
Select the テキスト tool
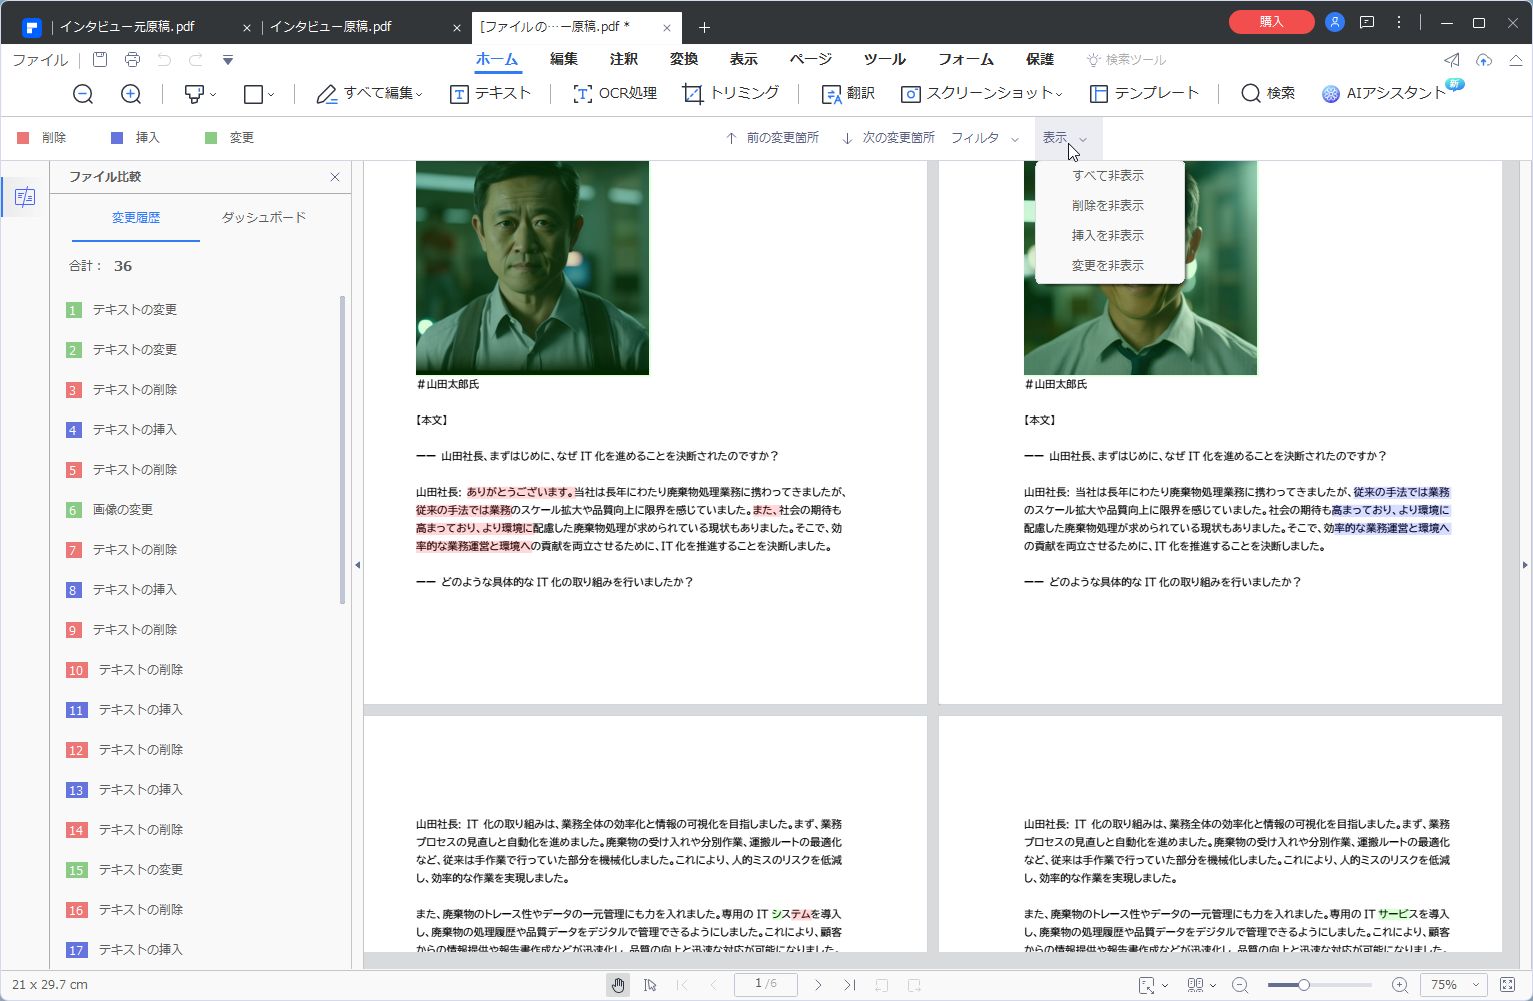490,93
